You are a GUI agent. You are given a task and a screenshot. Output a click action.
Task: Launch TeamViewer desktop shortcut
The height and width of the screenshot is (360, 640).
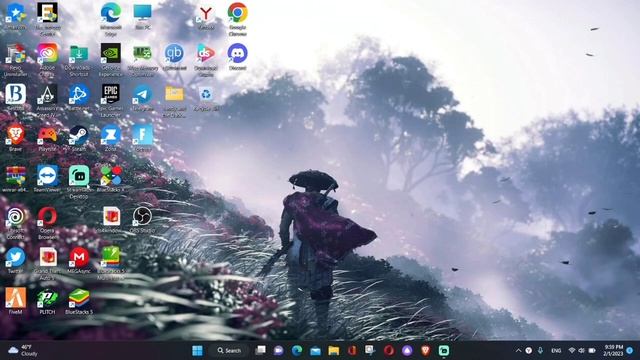[x=47, y=176]
